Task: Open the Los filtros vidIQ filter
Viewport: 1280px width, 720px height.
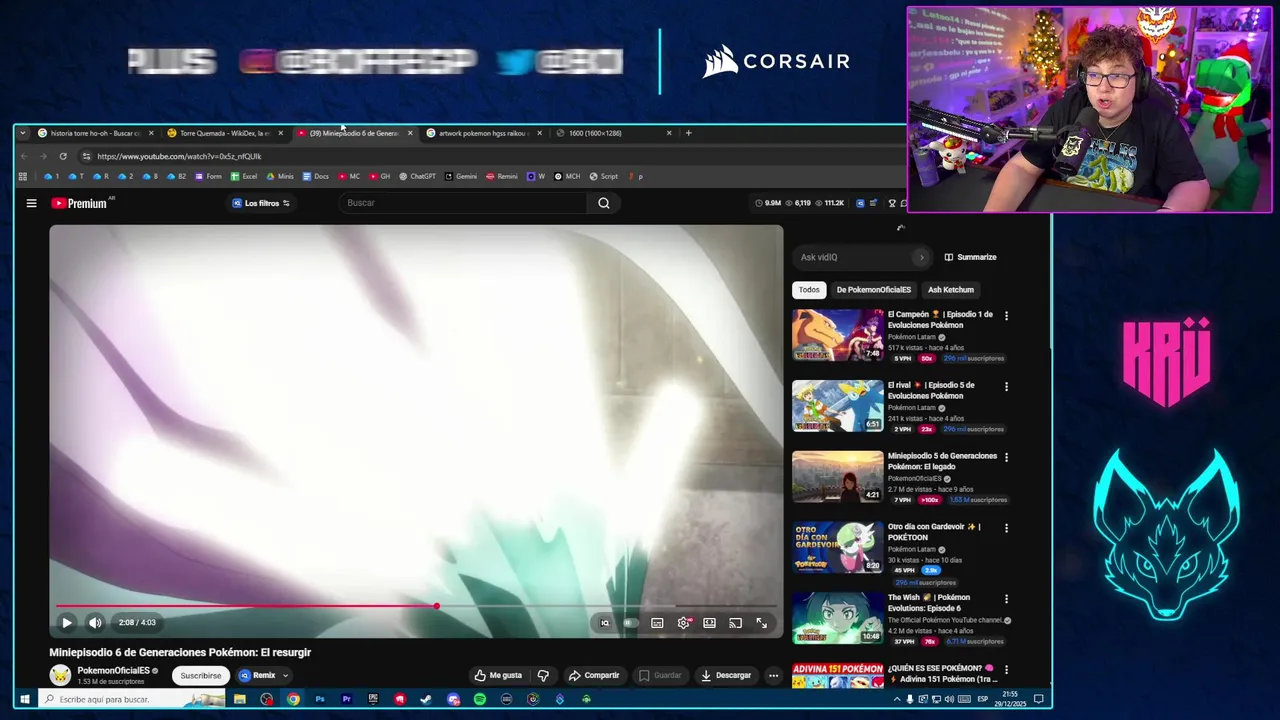Action: [x=261, y=203]
